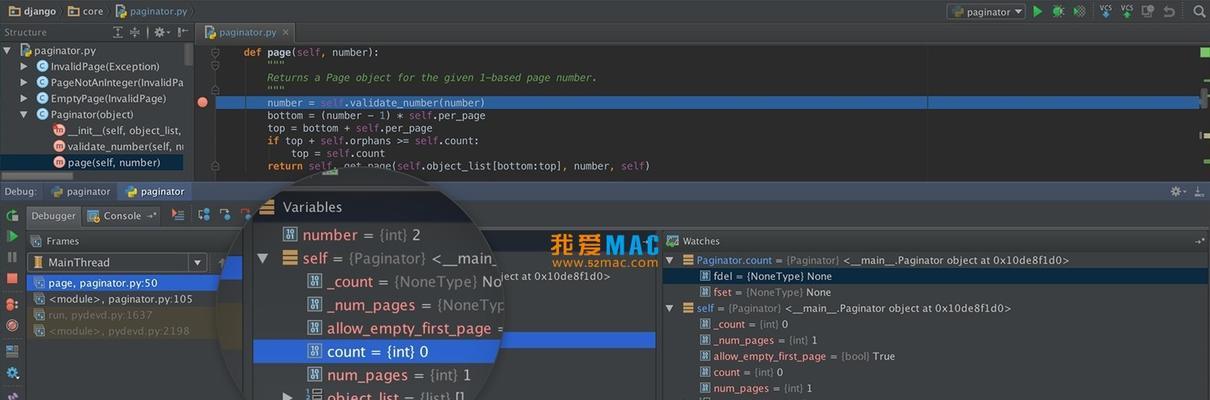1210x400 pixels.
Task: Select fset watch entry
Action: click(764, 292)
